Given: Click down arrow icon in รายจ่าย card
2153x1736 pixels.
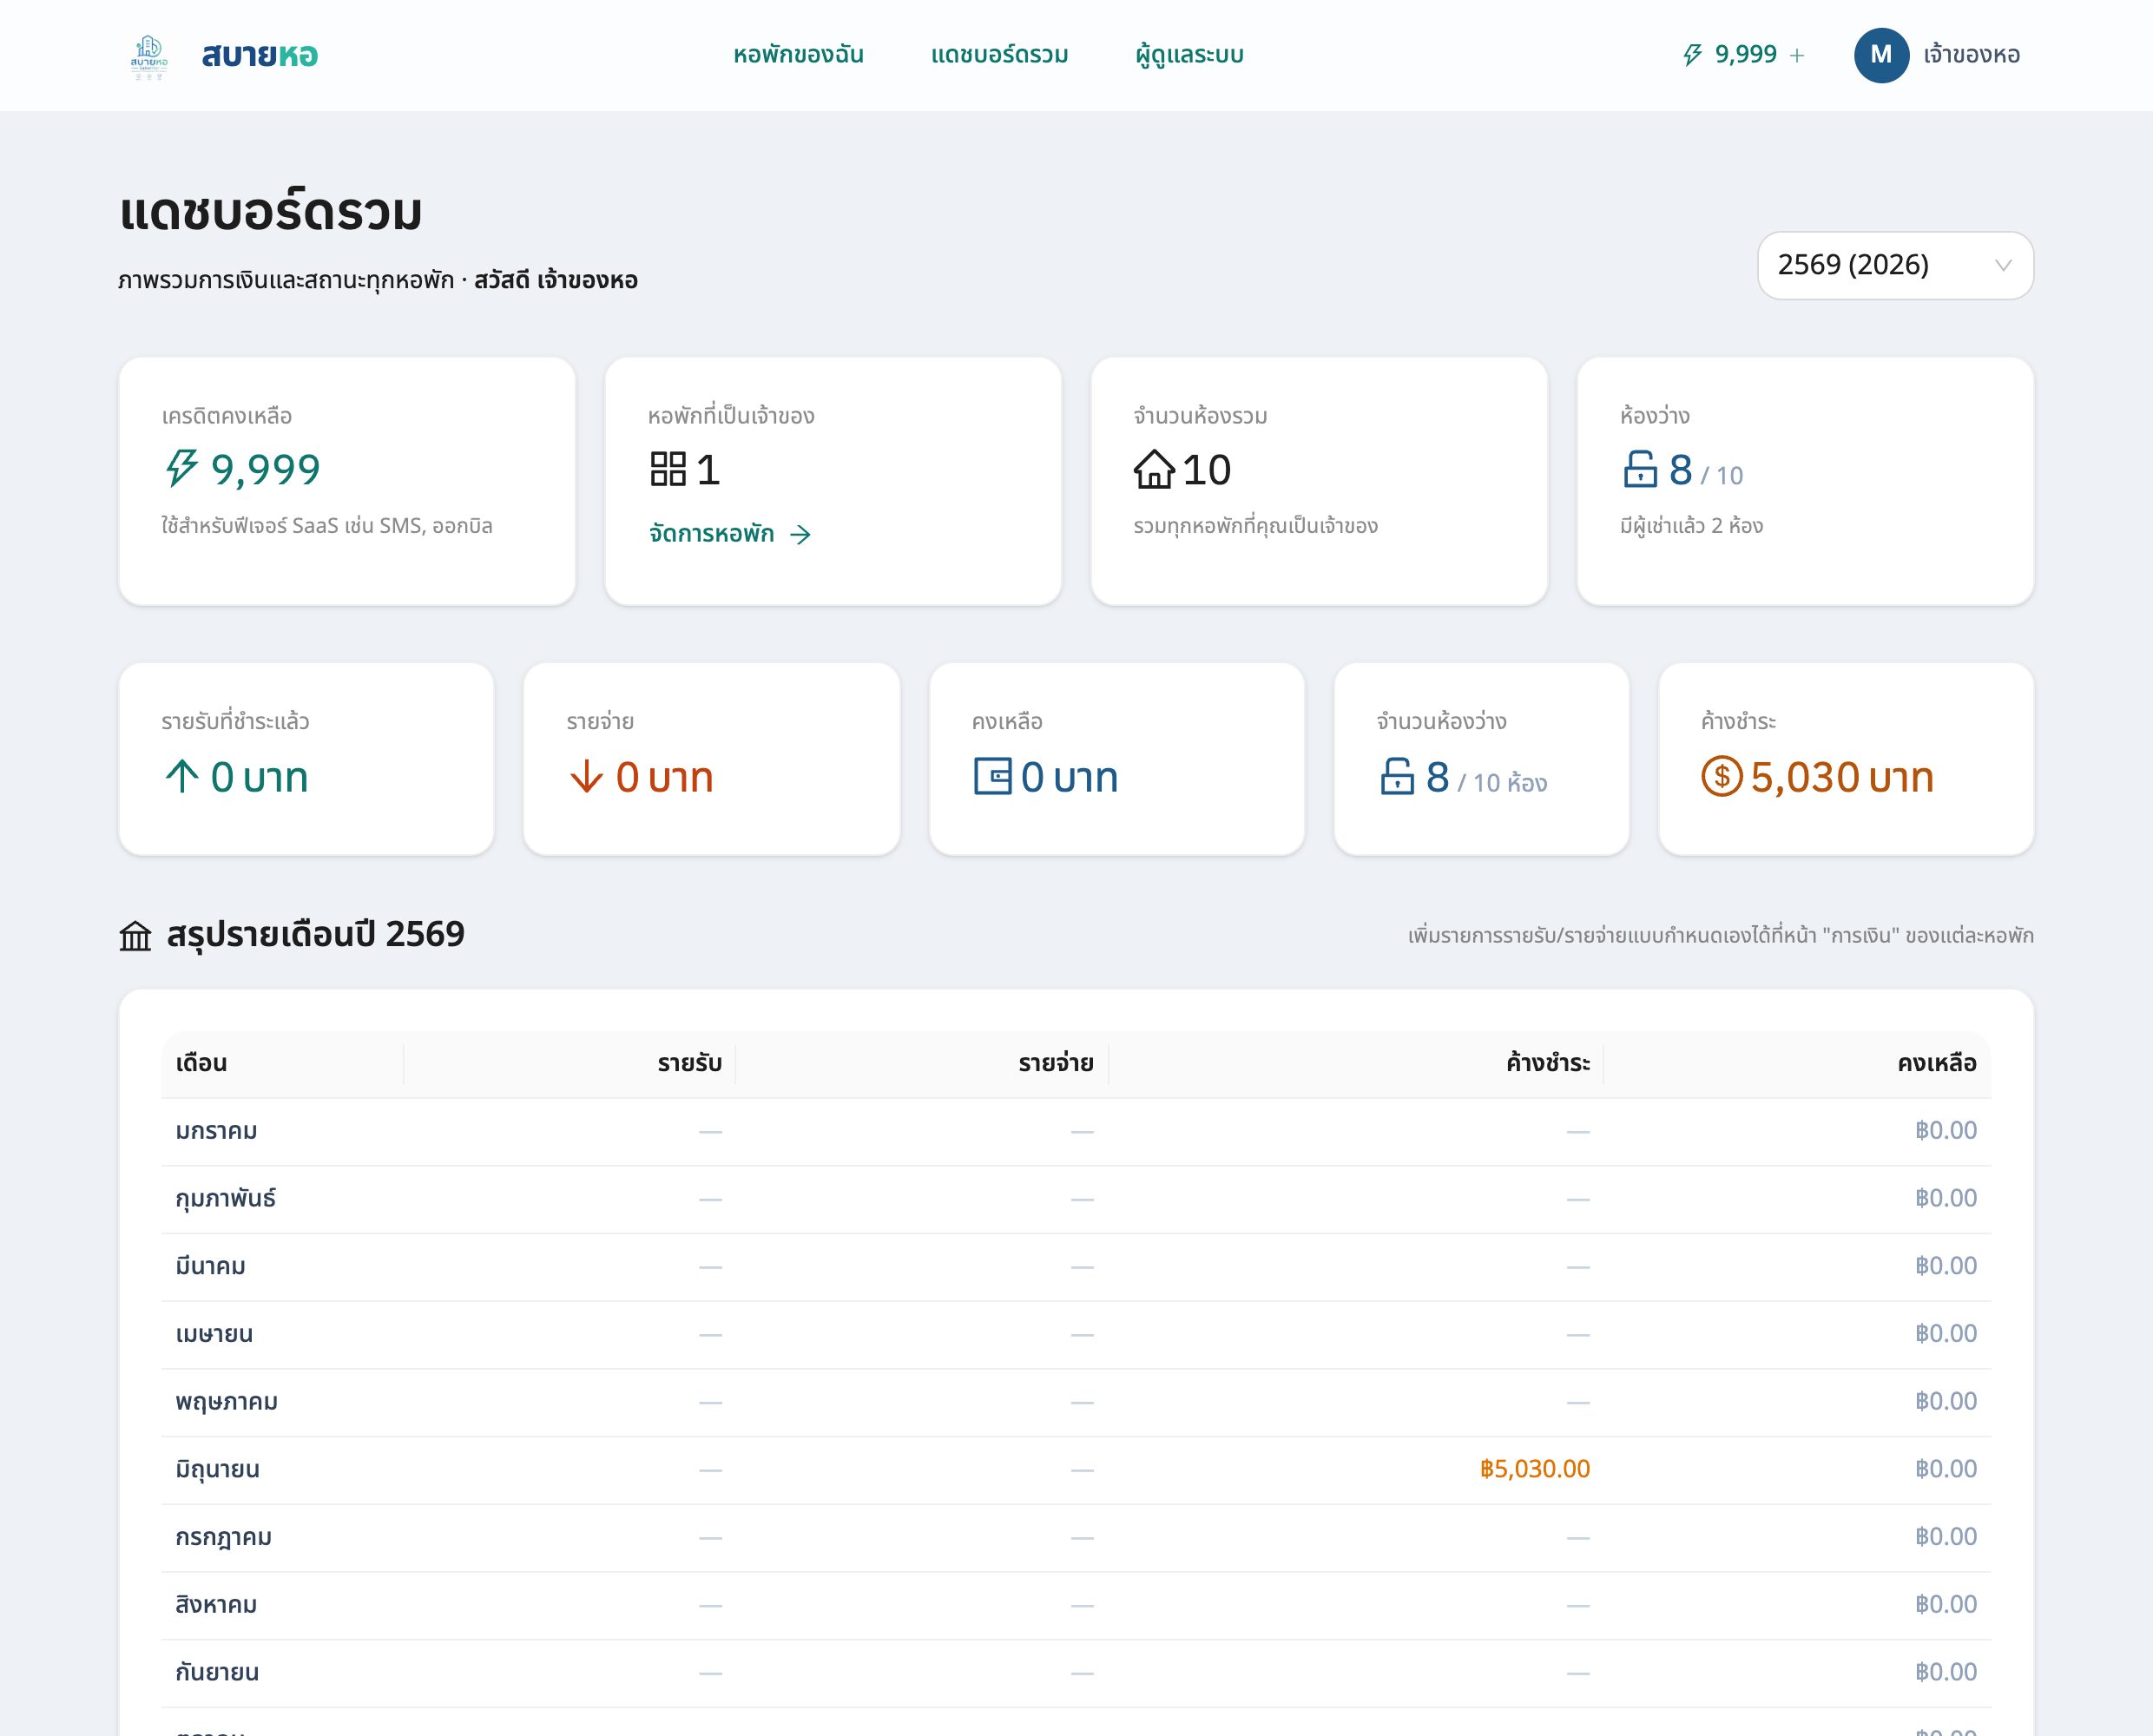Looking at the screenshot, I should point(586,776).
